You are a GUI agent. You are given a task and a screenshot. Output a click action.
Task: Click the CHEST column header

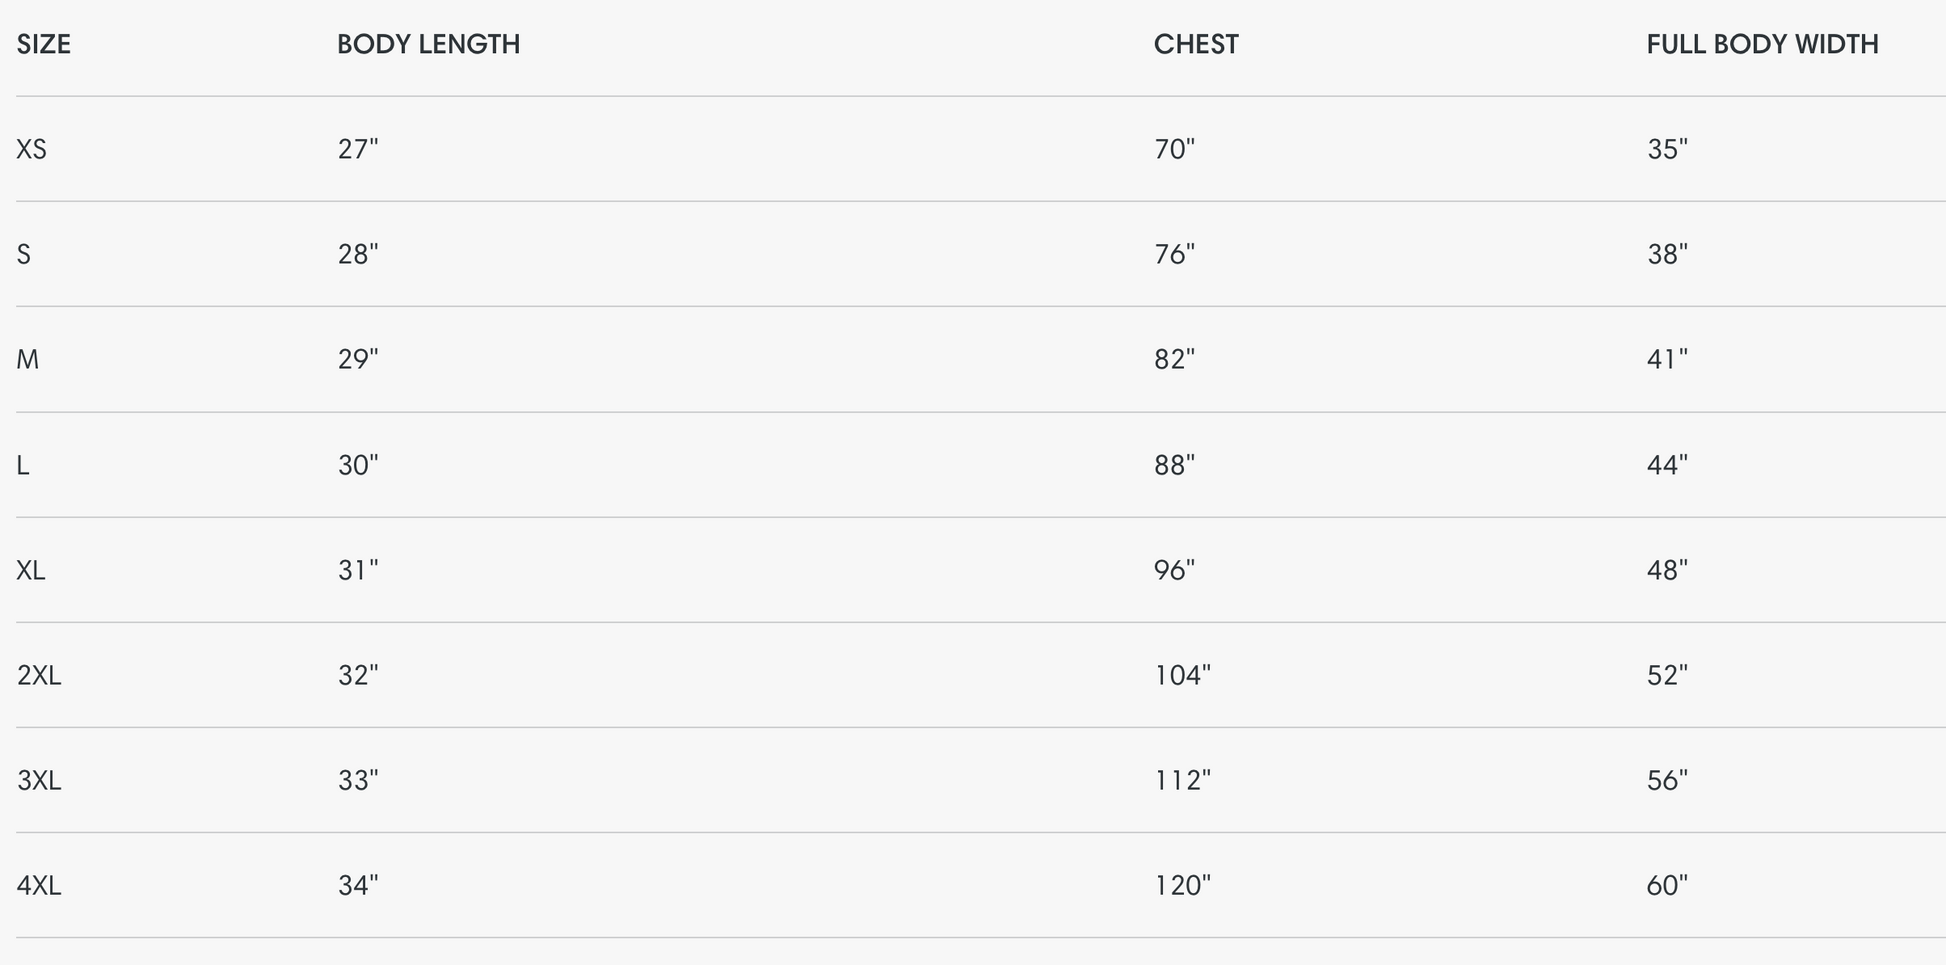click(1196, 45)
